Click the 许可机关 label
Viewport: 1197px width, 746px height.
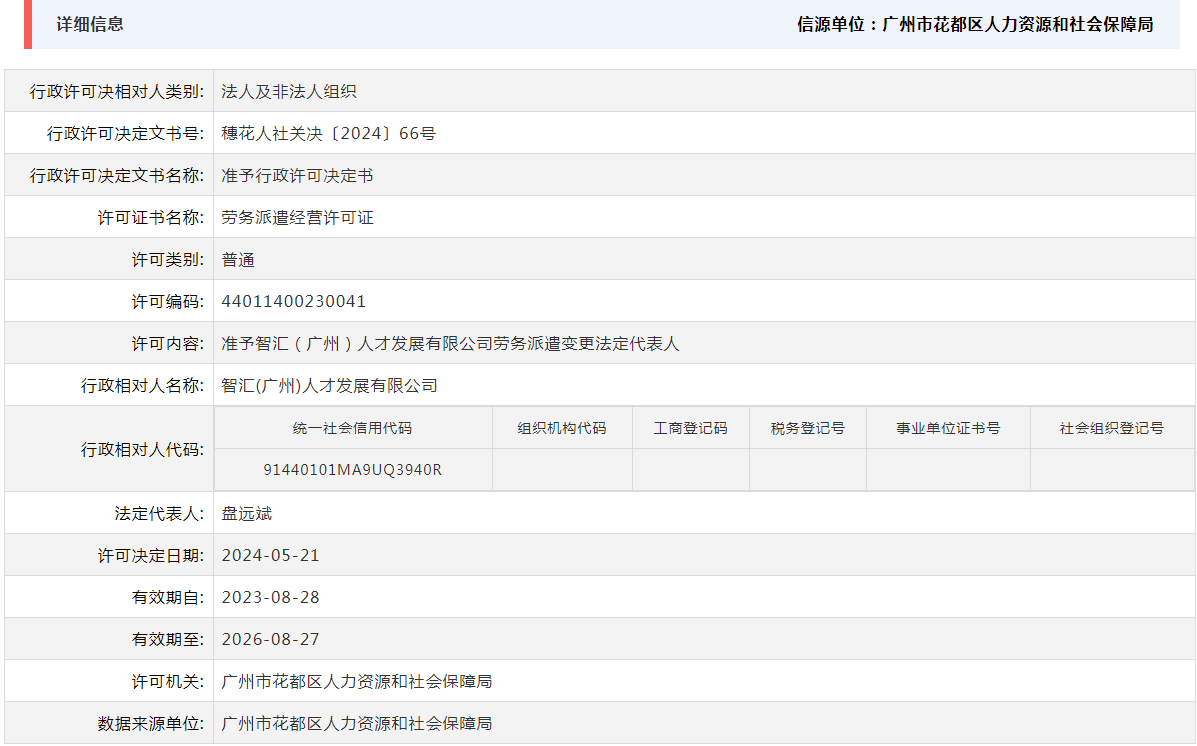(167, 682)
